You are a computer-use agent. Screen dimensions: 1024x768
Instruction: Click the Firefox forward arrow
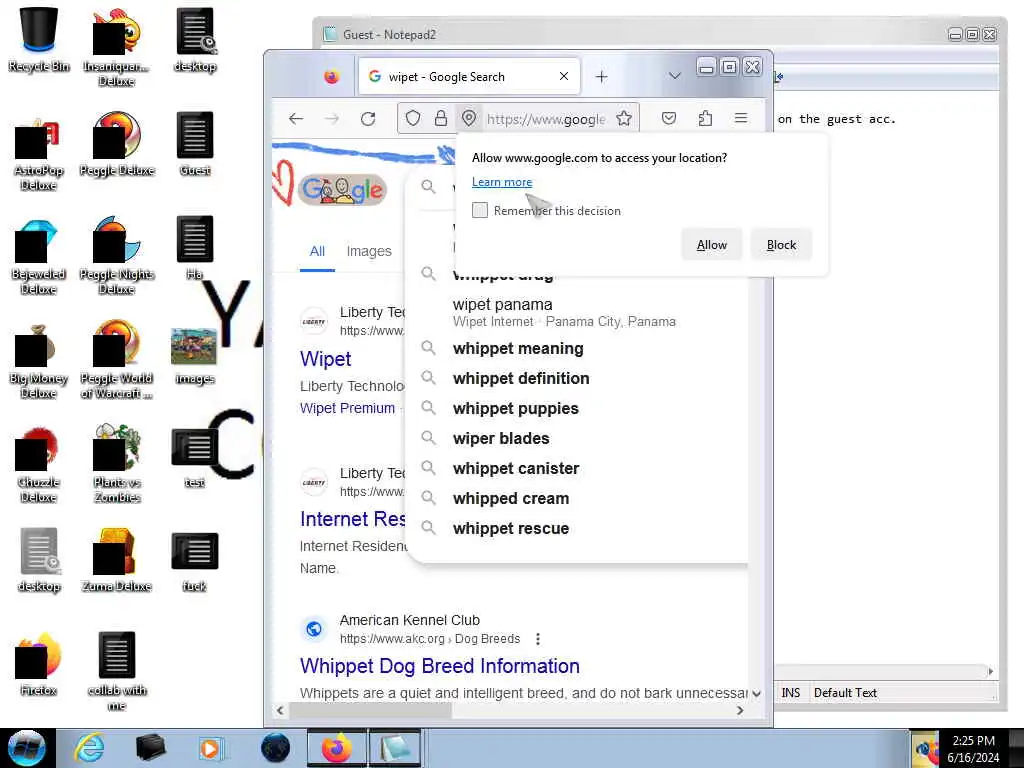332,118
